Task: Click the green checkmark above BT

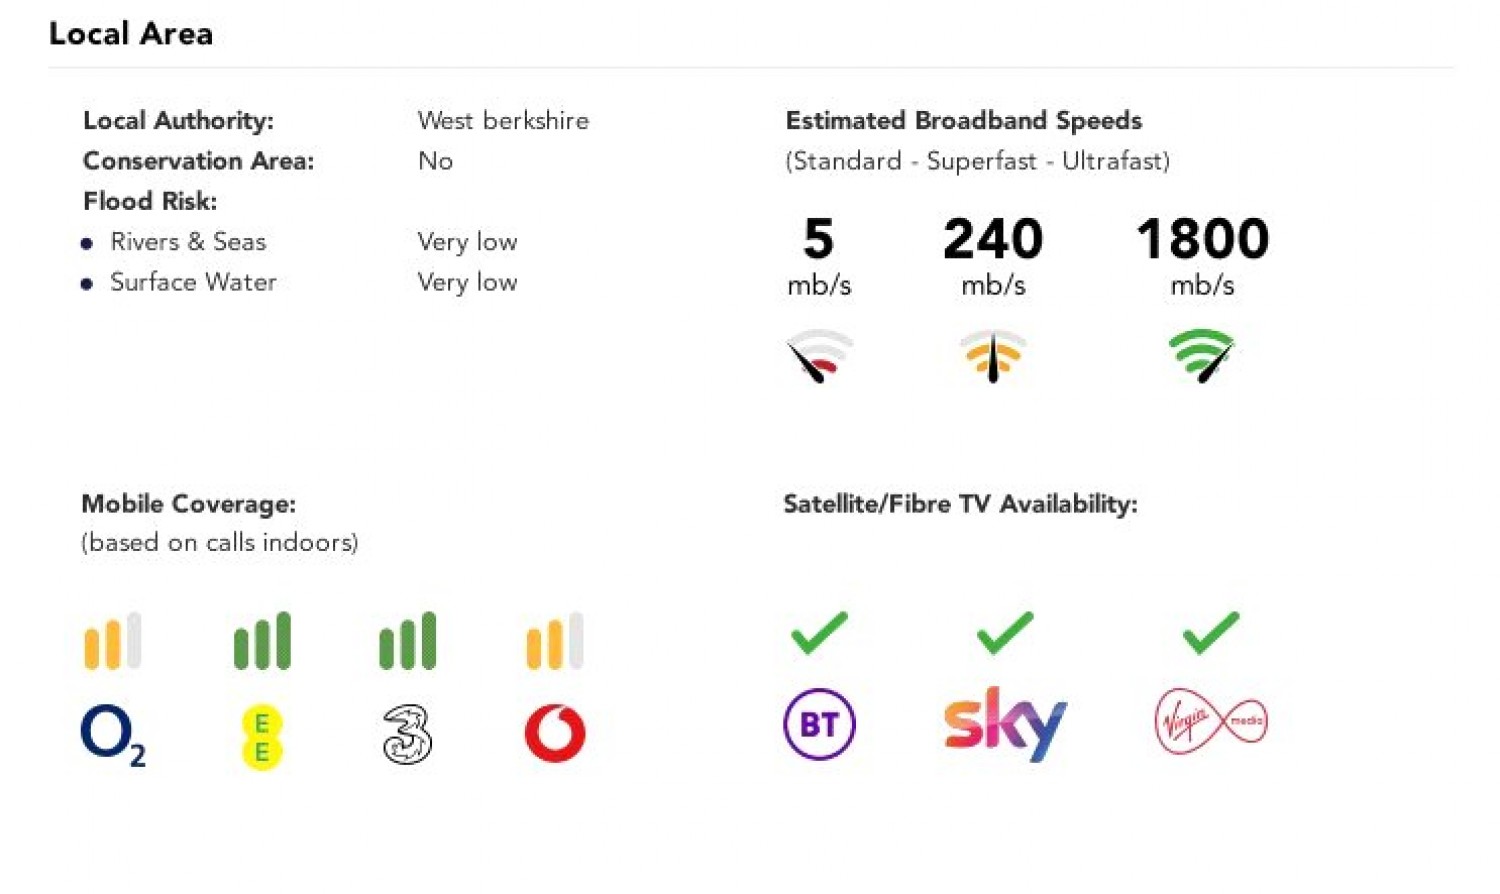Action: [x=819, y=633]
